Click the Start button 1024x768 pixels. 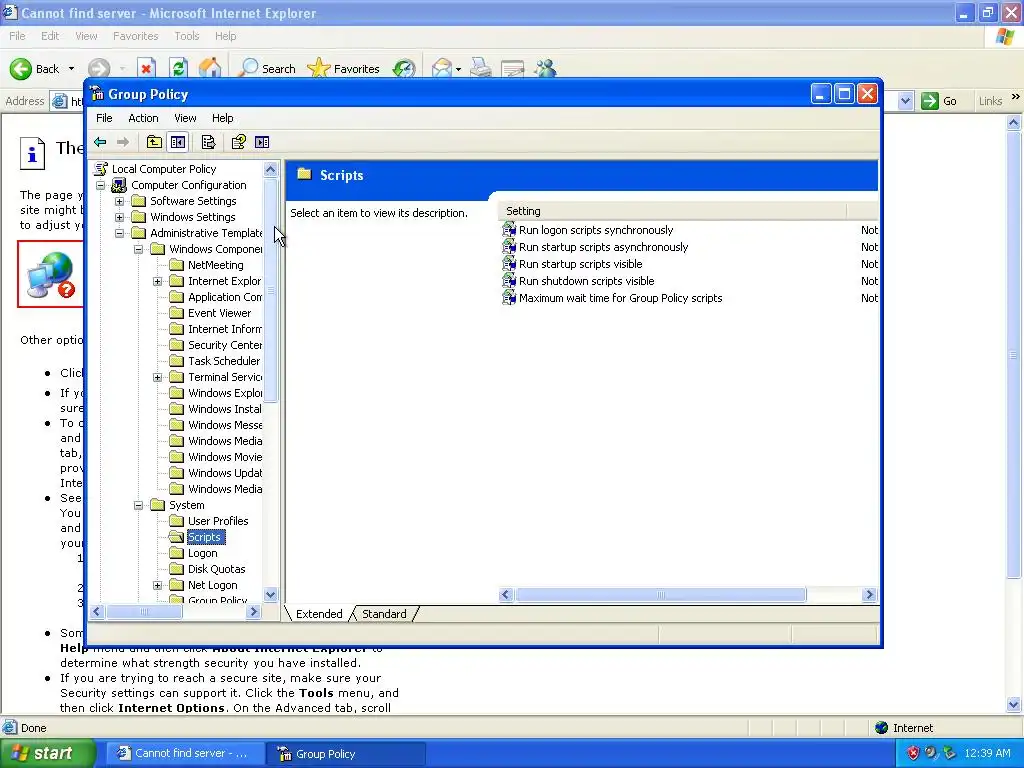[x=47, y=753]
